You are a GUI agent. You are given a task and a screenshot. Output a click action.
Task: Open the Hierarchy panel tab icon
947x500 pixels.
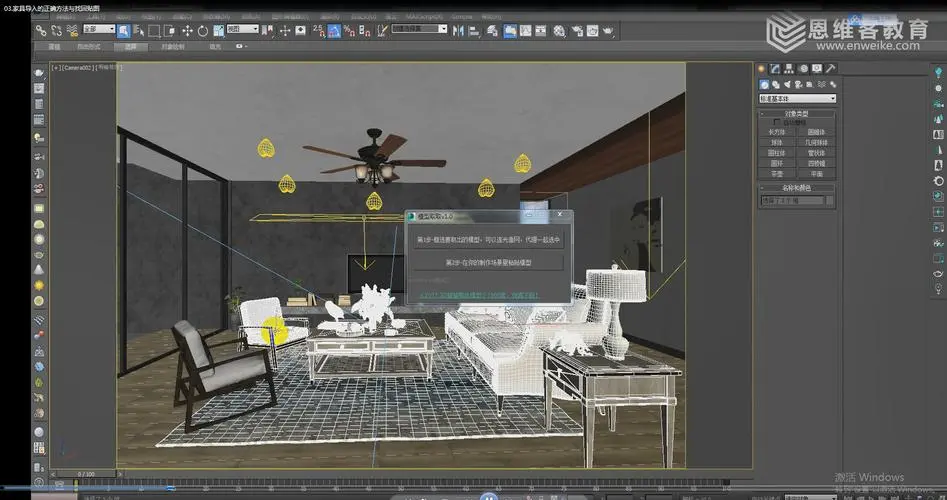789,69
